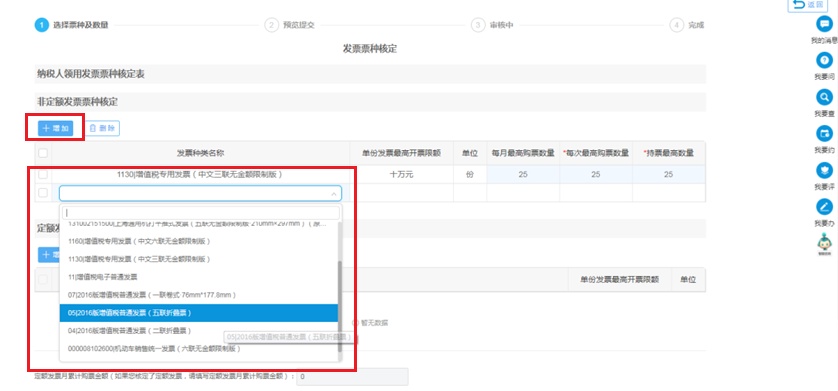
Task: Click the 我要问 question icon
Action: [825, 60]
